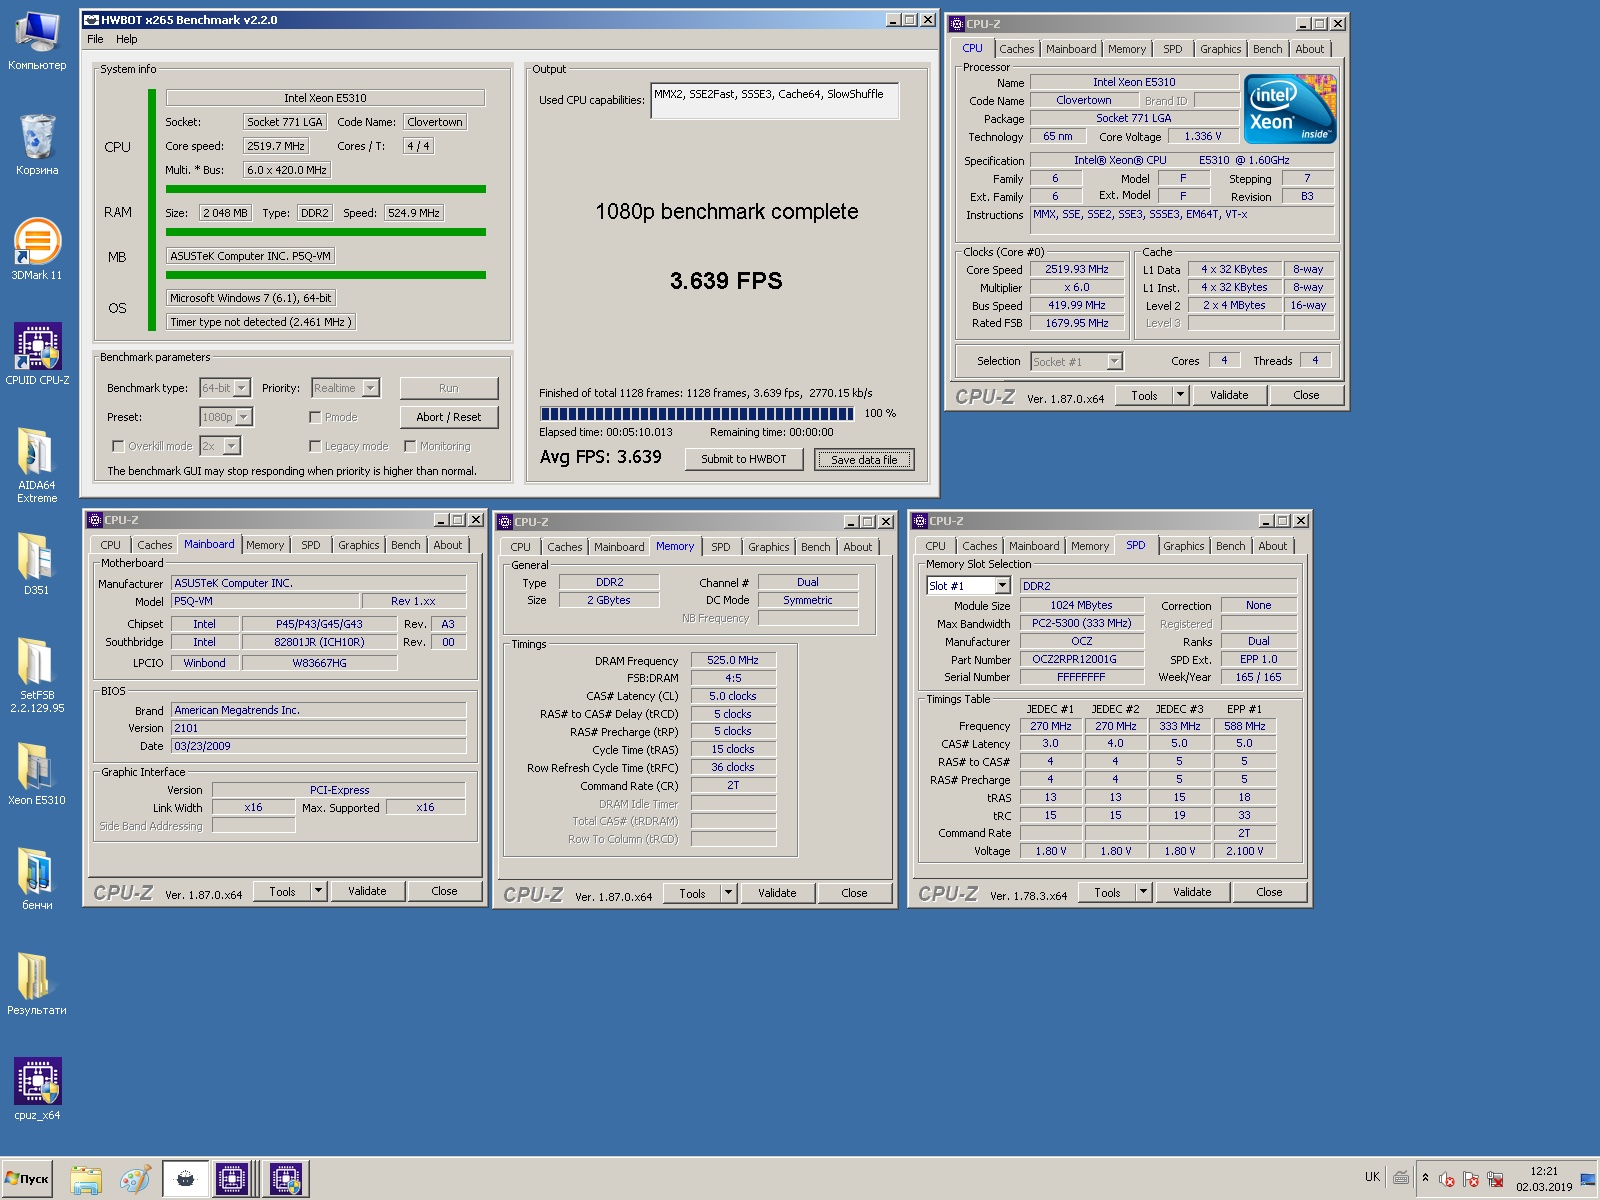The image size is (1600, 1200).
Task: Enable the Overkill mode checkbox
Action: [x=118, y=446]
